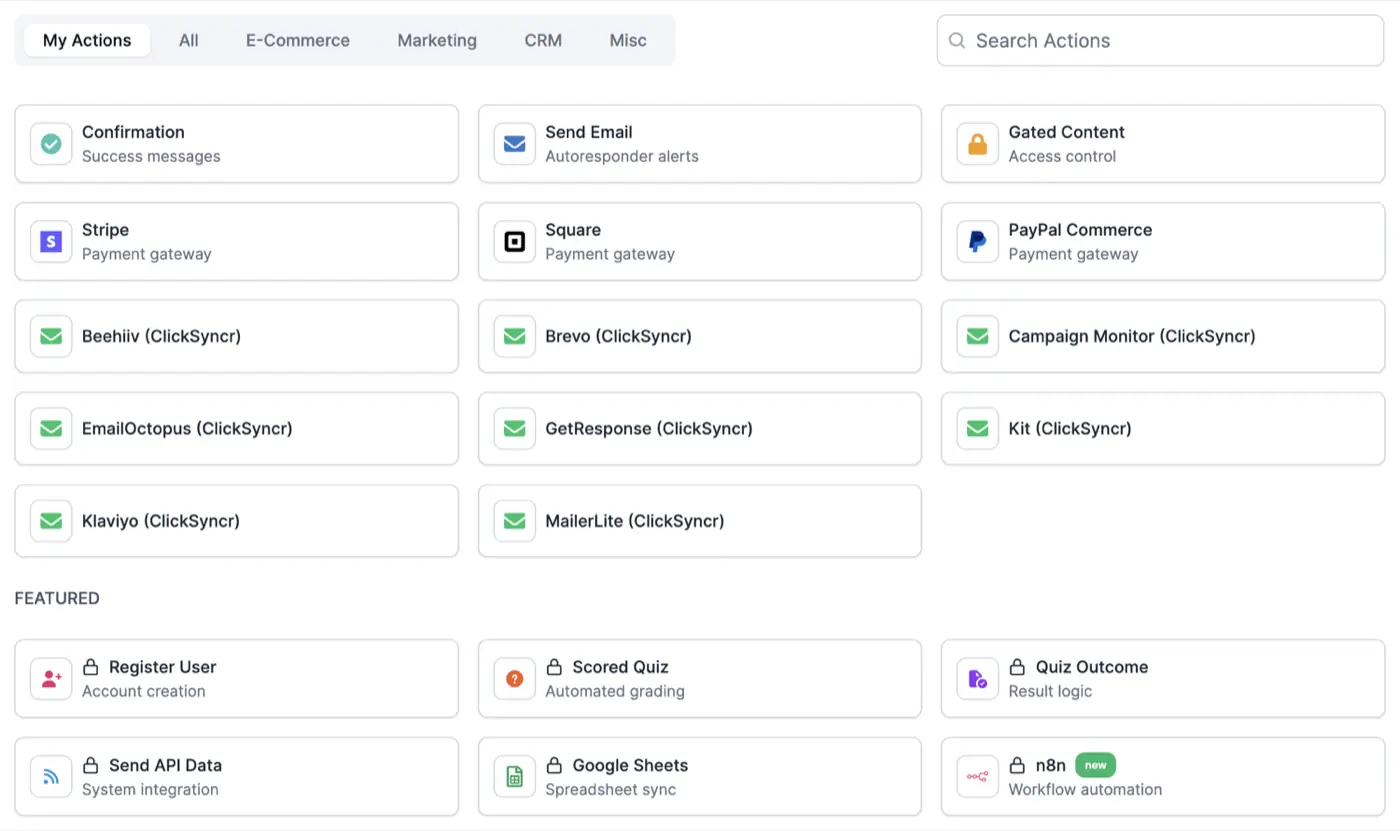
Task: Open the Marketing tab
Action: [437, 41]
